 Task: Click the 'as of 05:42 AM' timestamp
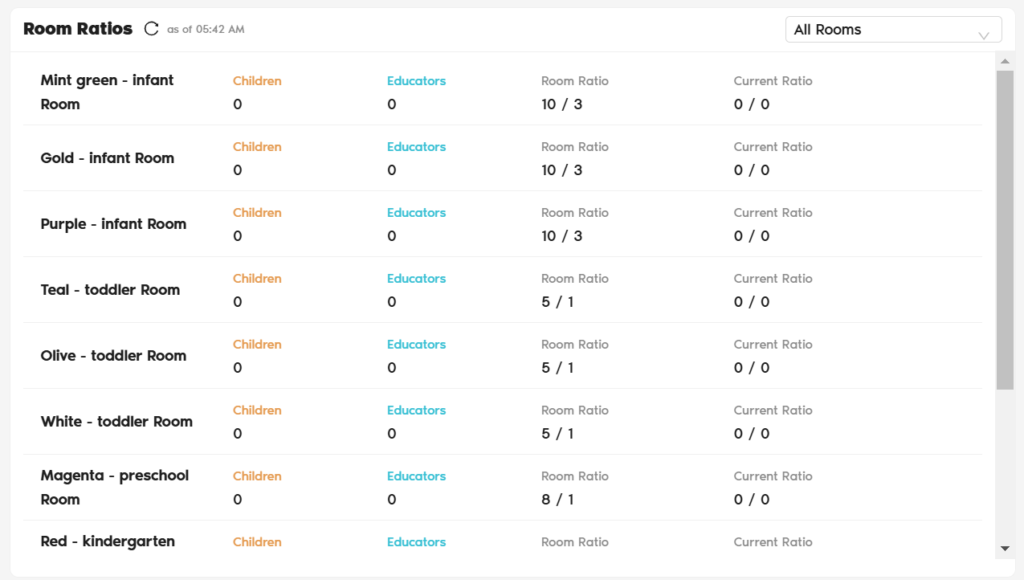[205, 30]
